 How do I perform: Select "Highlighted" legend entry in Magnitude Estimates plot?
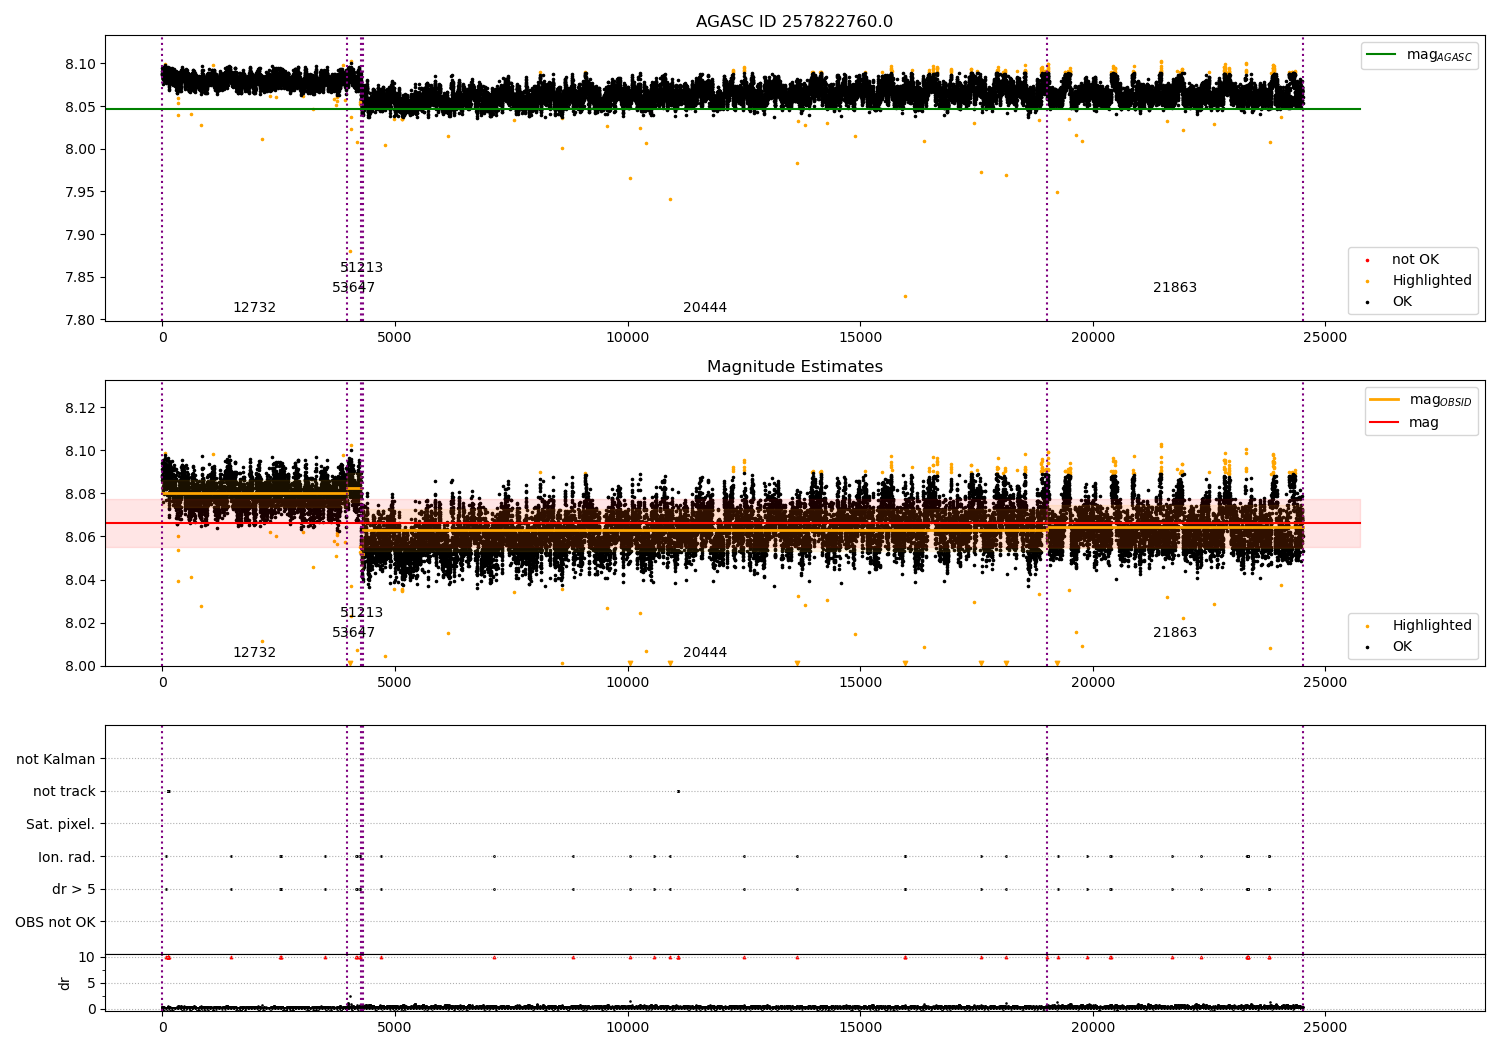[1431, 626]
